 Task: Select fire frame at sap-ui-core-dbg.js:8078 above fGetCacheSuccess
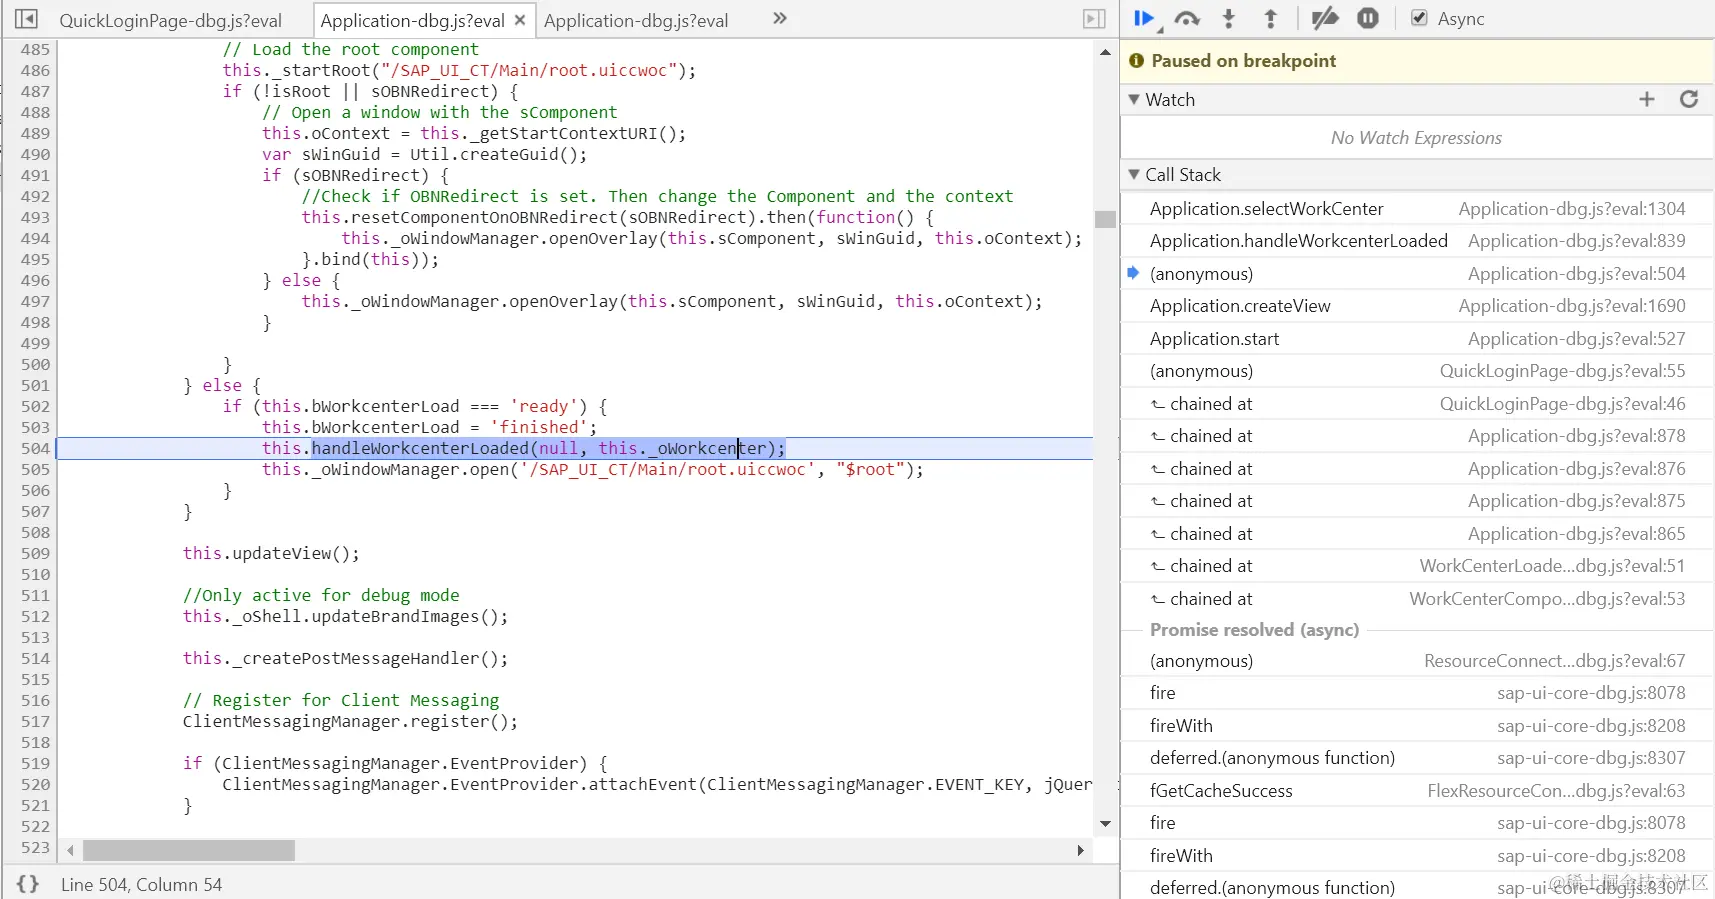click(x=1417, y=693)
